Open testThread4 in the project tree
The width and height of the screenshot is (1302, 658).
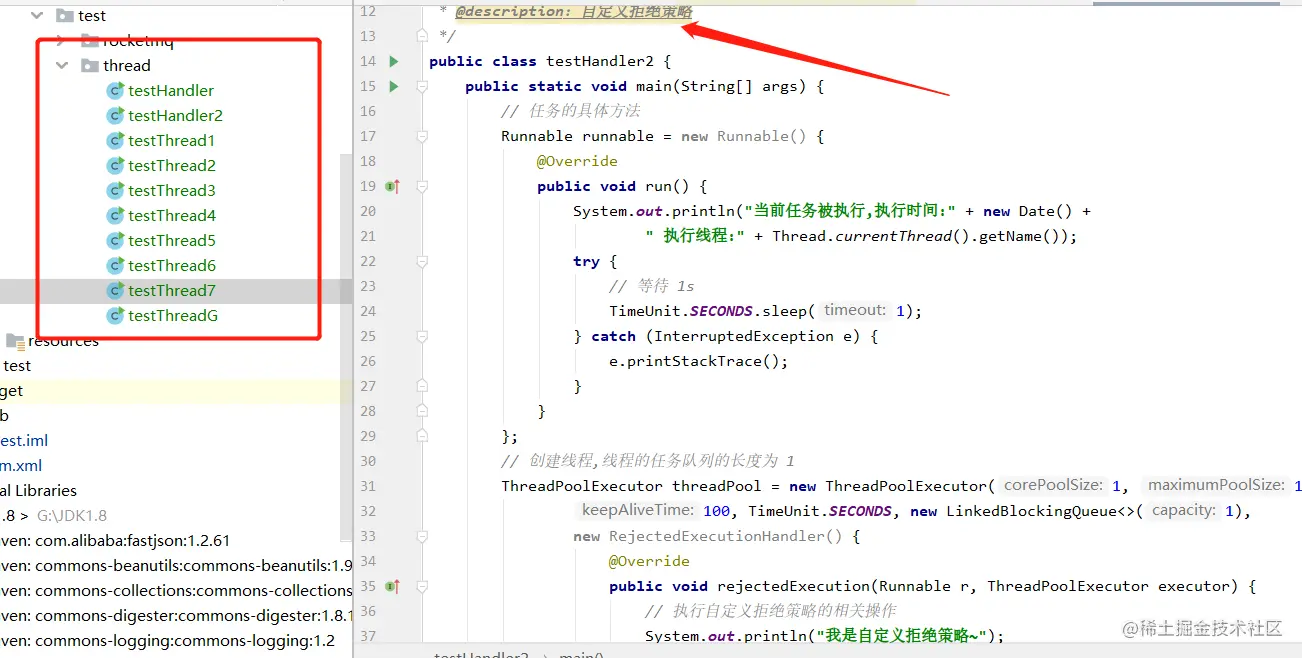[172, 215]
